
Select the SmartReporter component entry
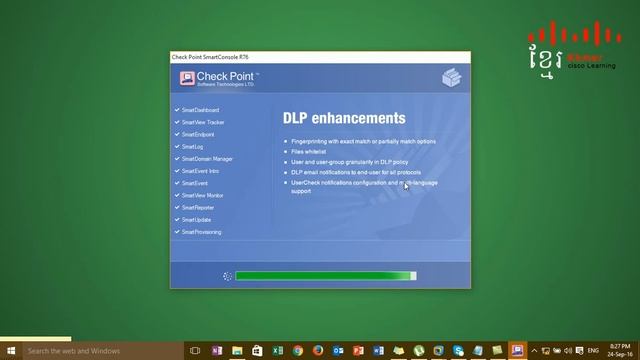(198, 208)
